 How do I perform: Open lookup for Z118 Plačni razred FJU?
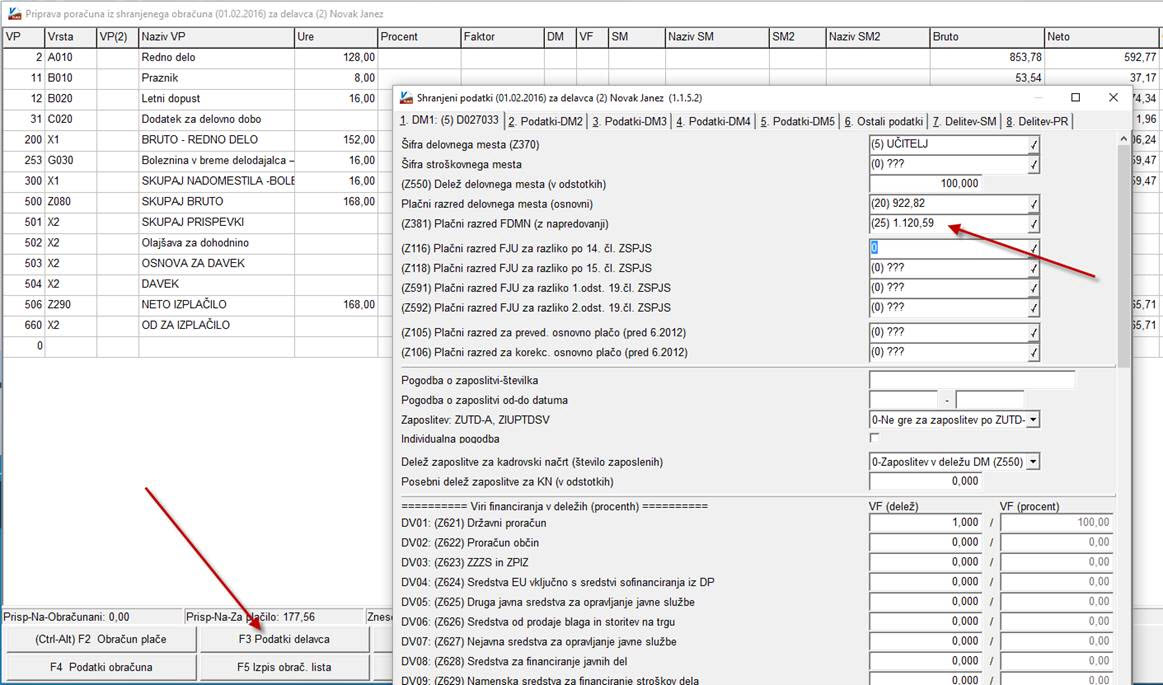[x=1033, y=268]
